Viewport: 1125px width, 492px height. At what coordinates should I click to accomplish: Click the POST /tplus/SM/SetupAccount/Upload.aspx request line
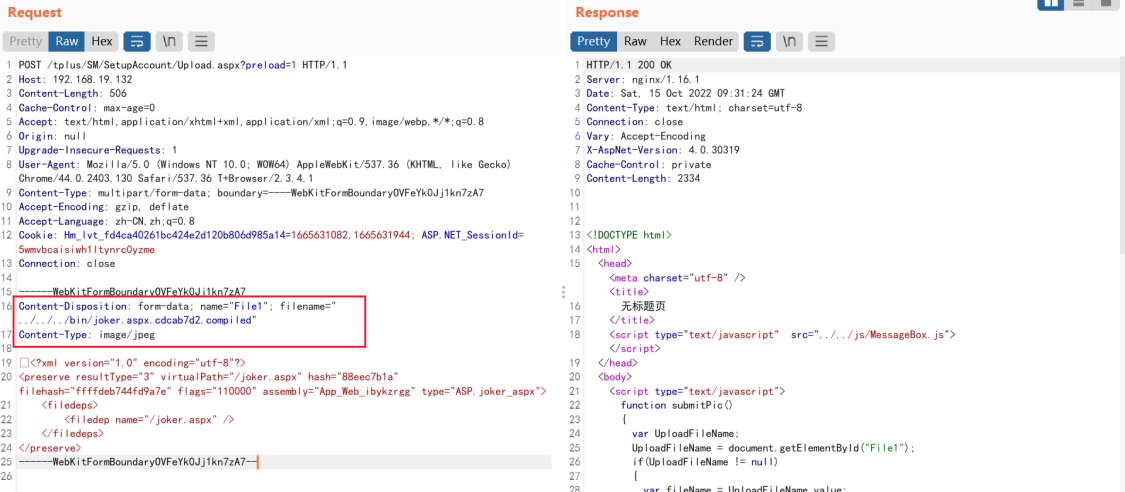pyautogui.click(x=183, y=65)
